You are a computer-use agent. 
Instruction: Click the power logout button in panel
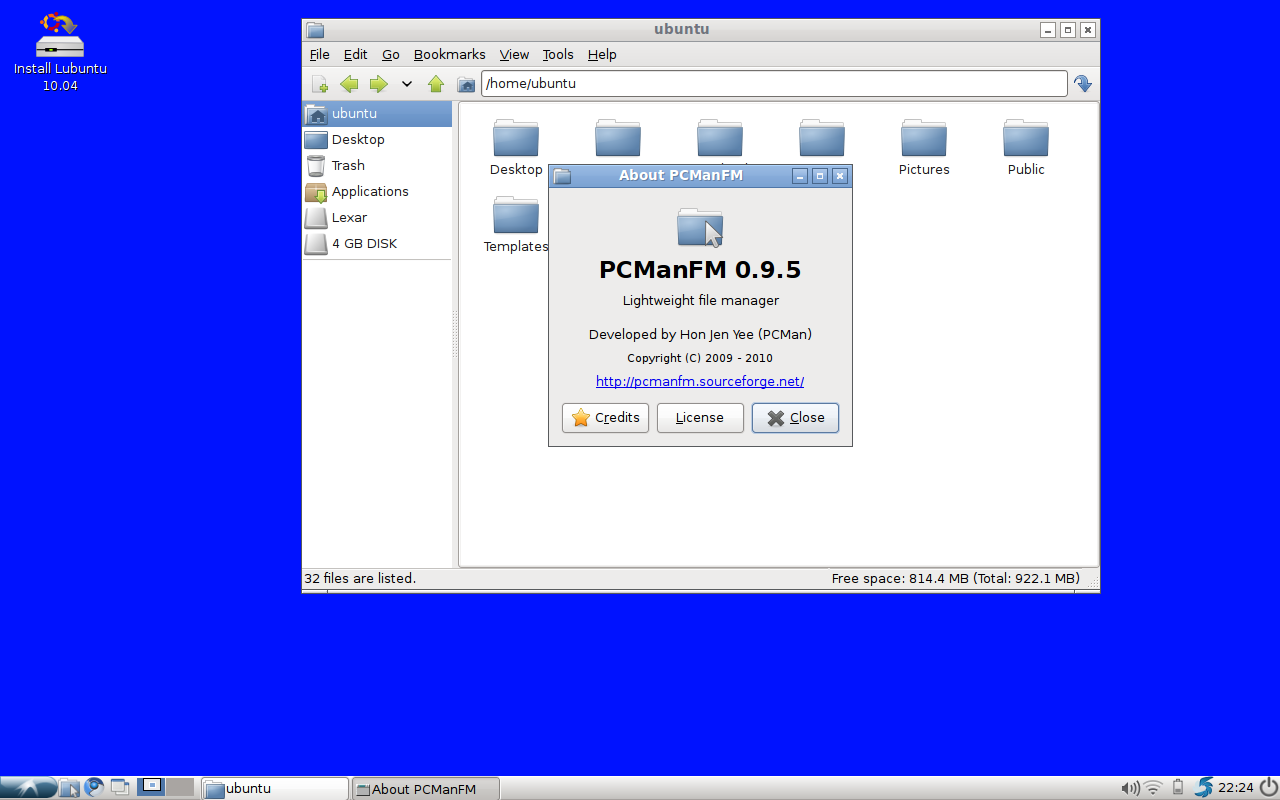coord(1268,788)
